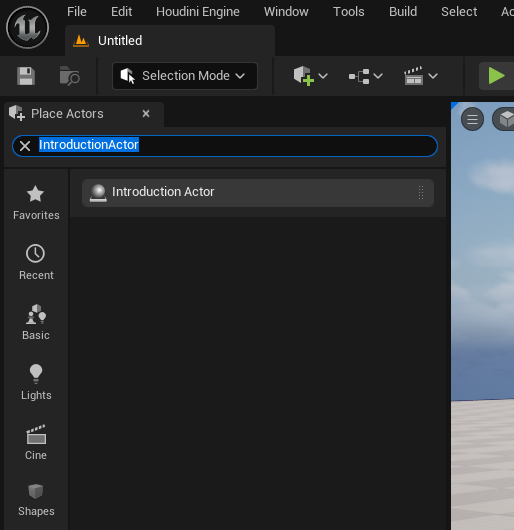Screen dimensions: 514x530
Task: Switch to the Cine category
Action: click(x=36, y=442)
